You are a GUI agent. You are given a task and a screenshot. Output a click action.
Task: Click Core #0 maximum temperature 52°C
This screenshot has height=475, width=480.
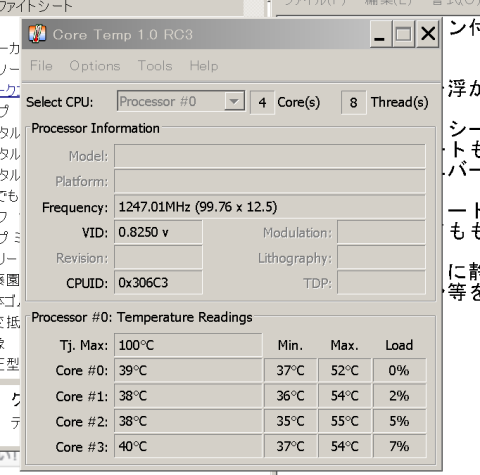345,370
